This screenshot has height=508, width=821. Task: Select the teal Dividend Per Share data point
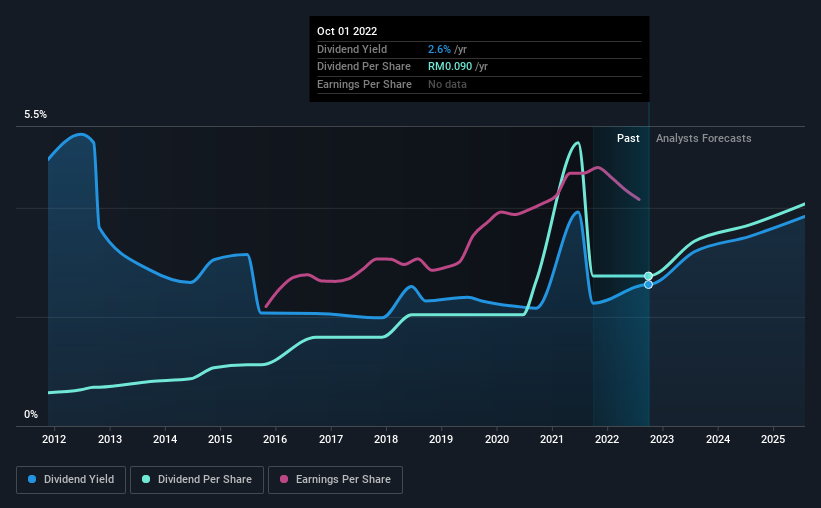[x=648, y=276]
